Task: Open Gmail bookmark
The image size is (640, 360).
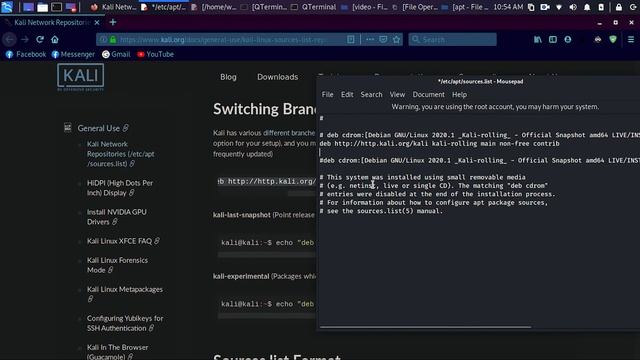Action: (x=116, y=54)
